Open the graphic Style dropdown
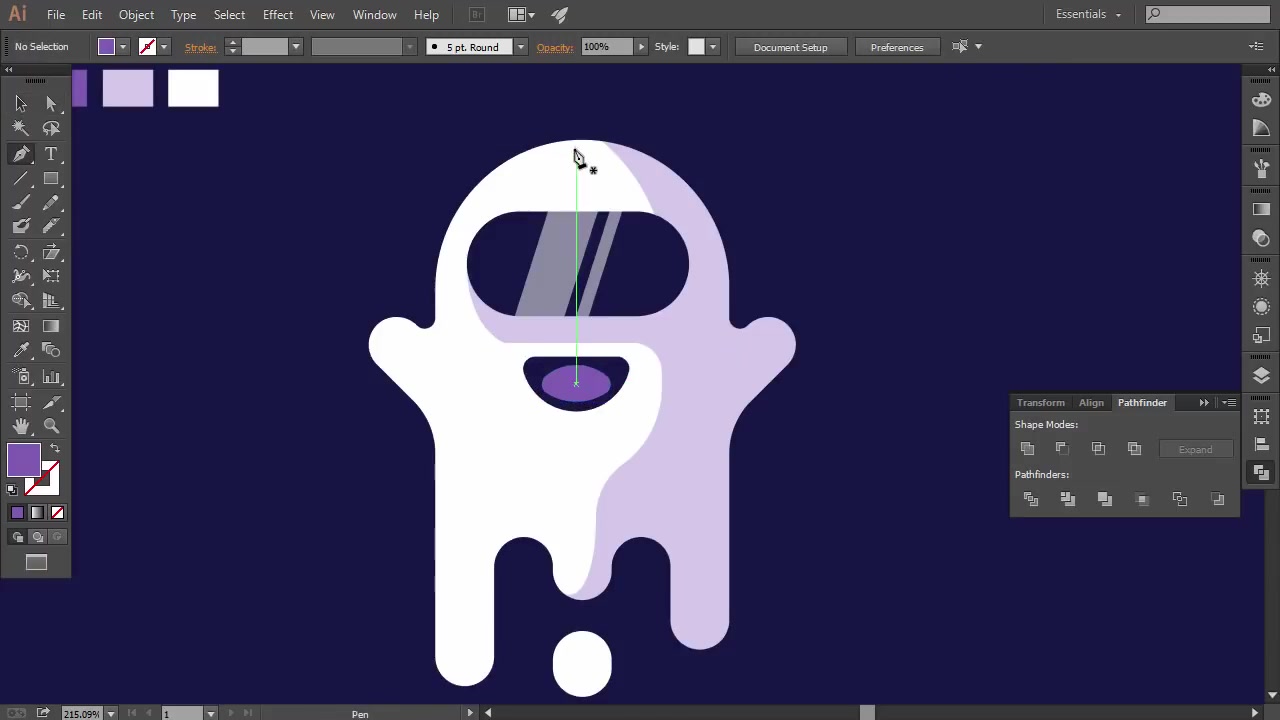The width and height of the screenshot is (1280, 720). (x=712, y=47)
